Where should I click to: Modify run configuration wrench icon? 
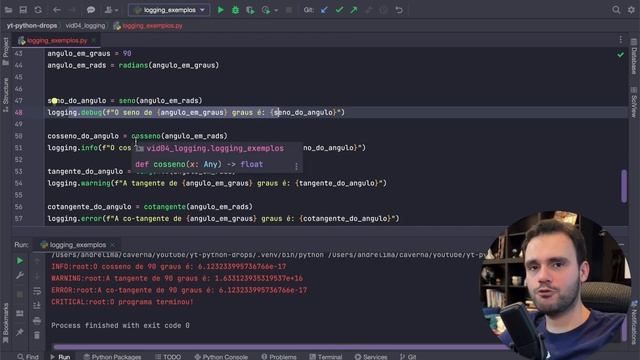coord(20,276)
